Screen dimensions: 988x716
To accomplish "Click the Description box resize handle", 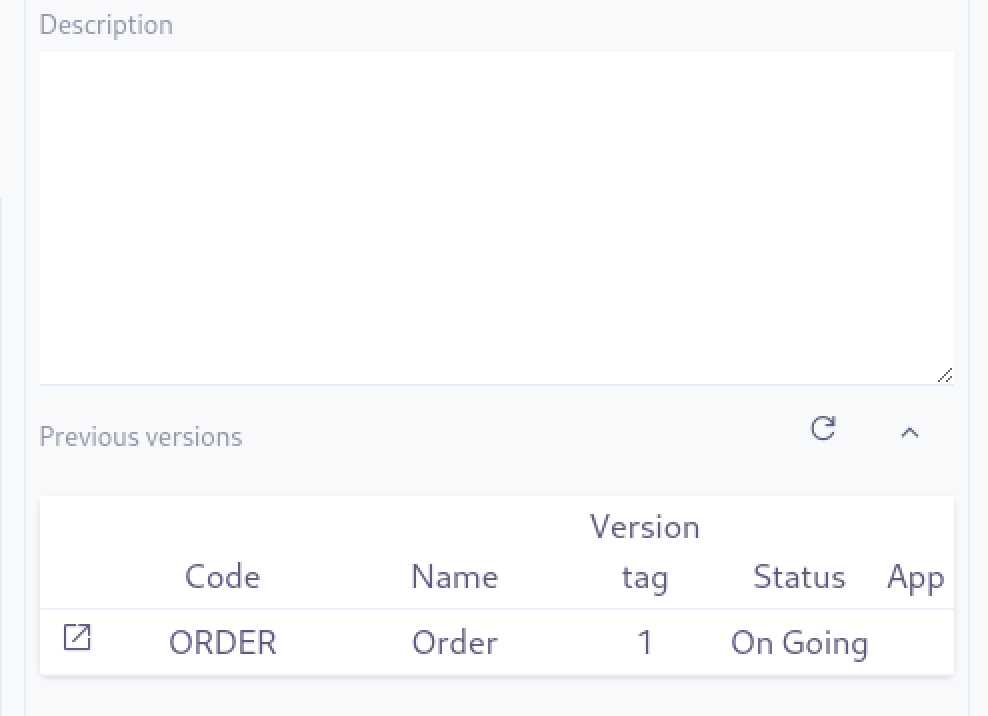I will [x=945, y=375].
